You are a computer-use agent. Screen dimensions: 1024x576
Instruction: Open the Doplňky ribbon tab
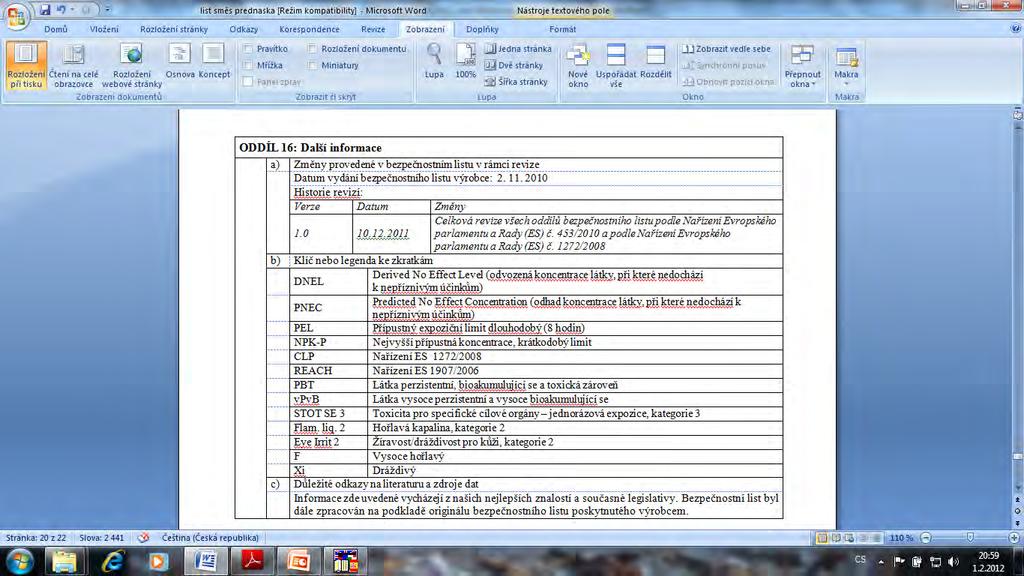[482, 29]
